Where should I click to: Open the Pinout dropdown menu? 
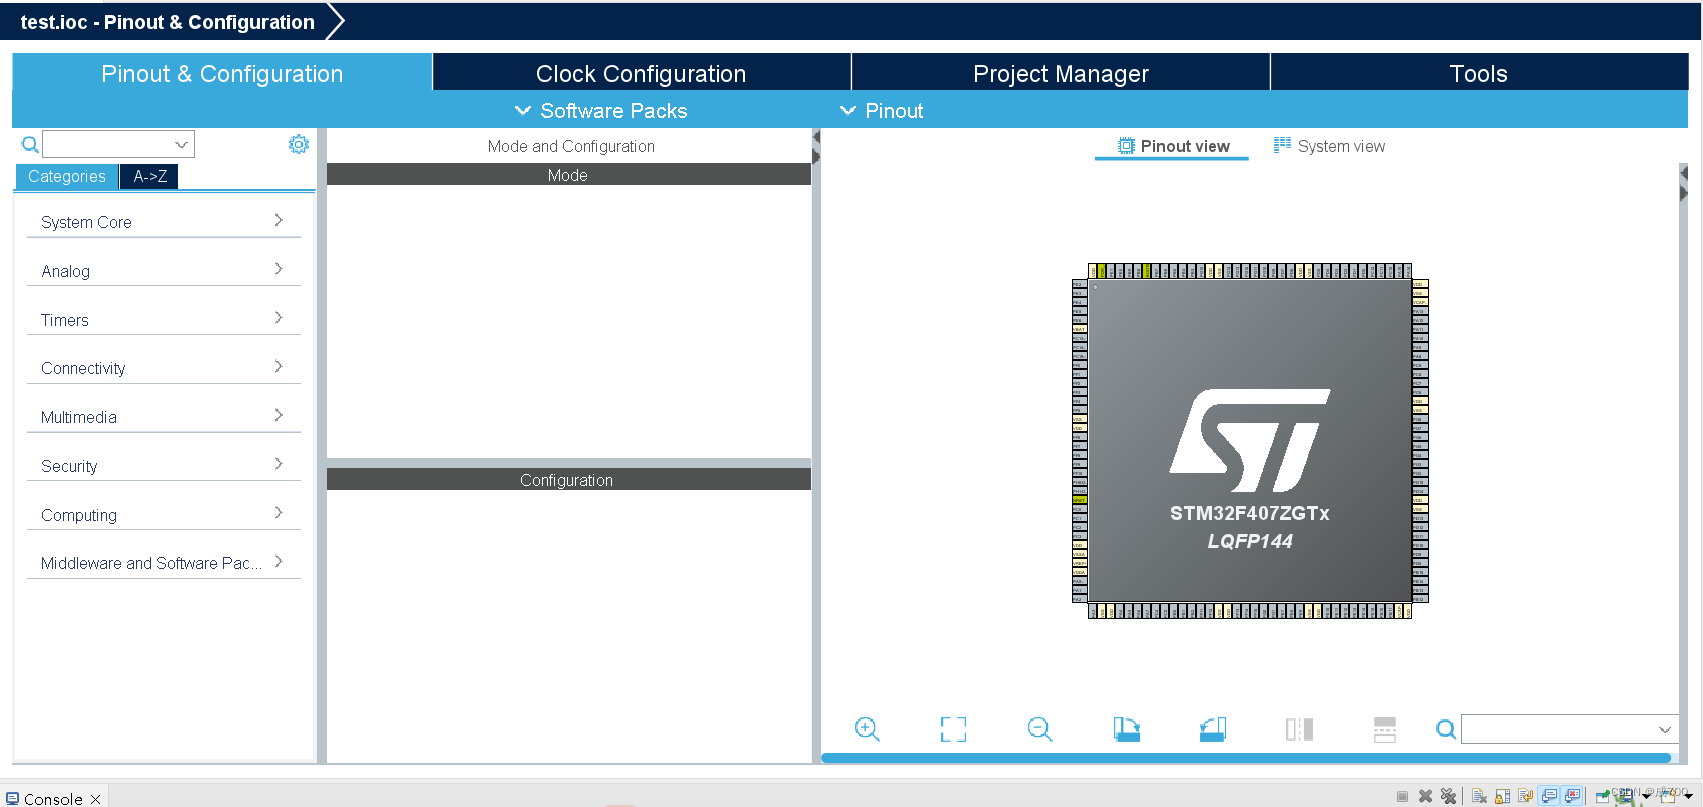pyautogui.click(x=881, y=110)
